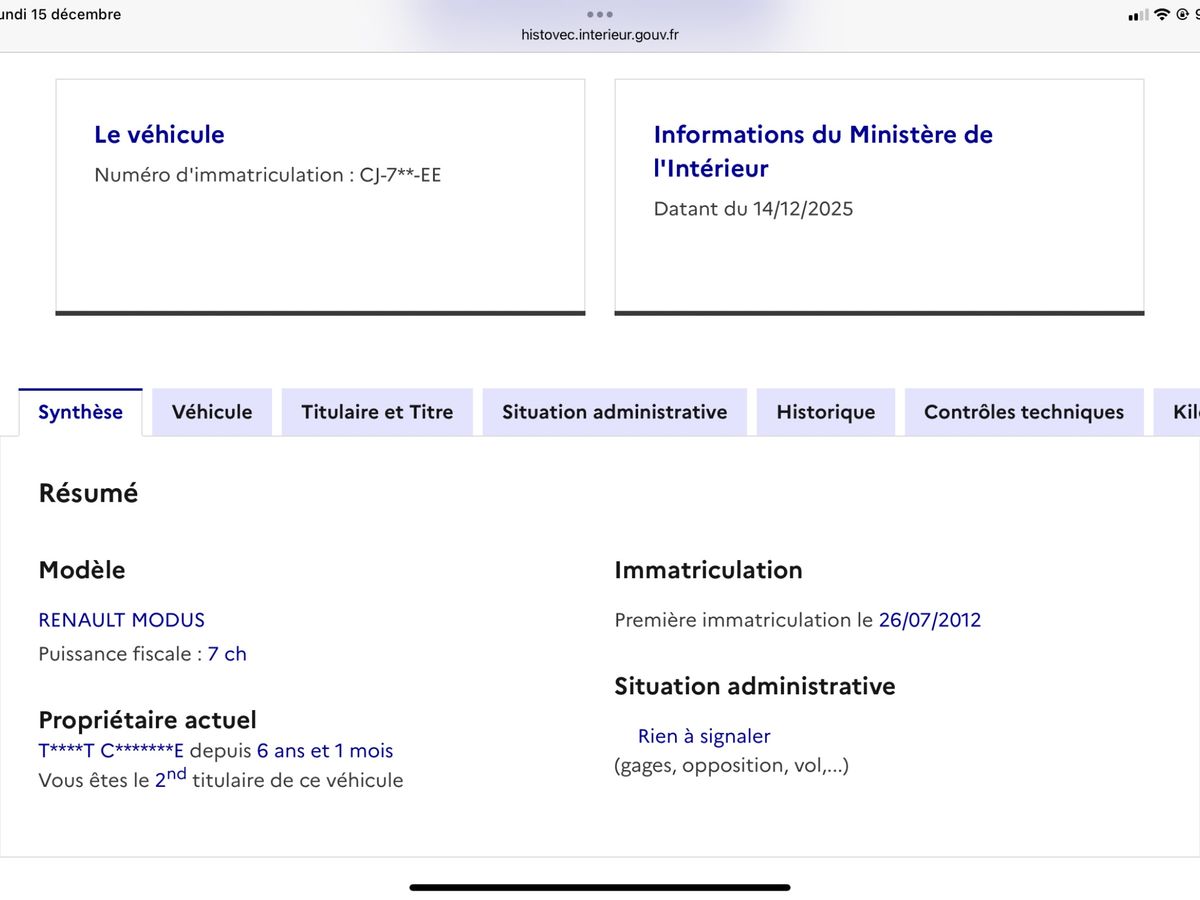Switch to the Véhicule tab
The image size is (1200, 900).
click(x=211, y=411)
